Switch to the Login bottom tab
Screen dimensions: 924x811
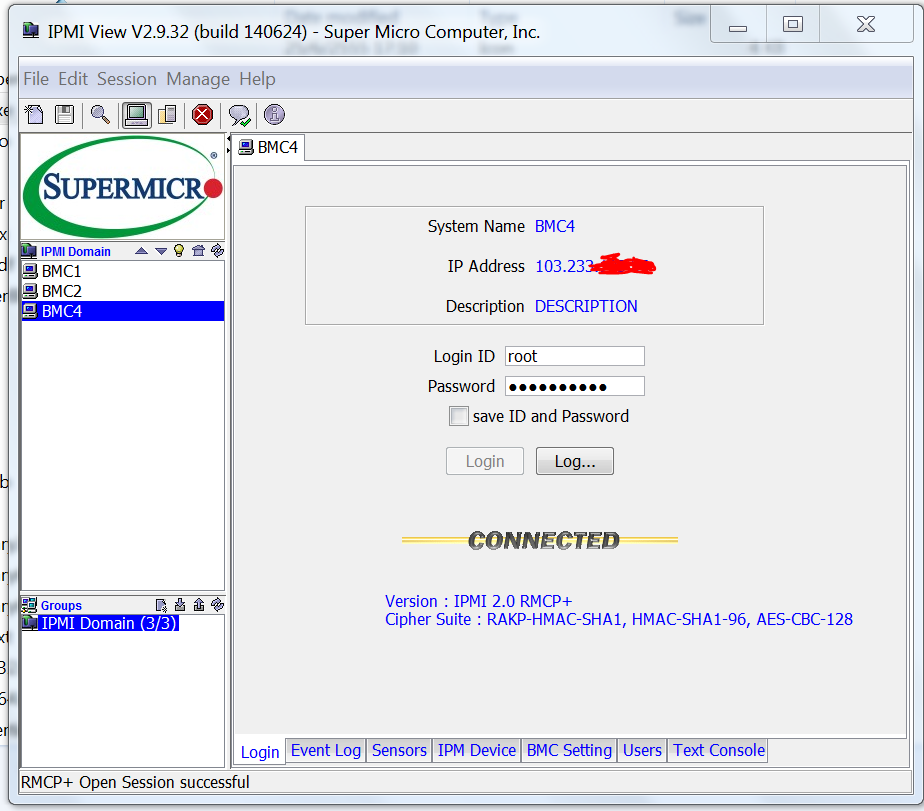[260, 752]
